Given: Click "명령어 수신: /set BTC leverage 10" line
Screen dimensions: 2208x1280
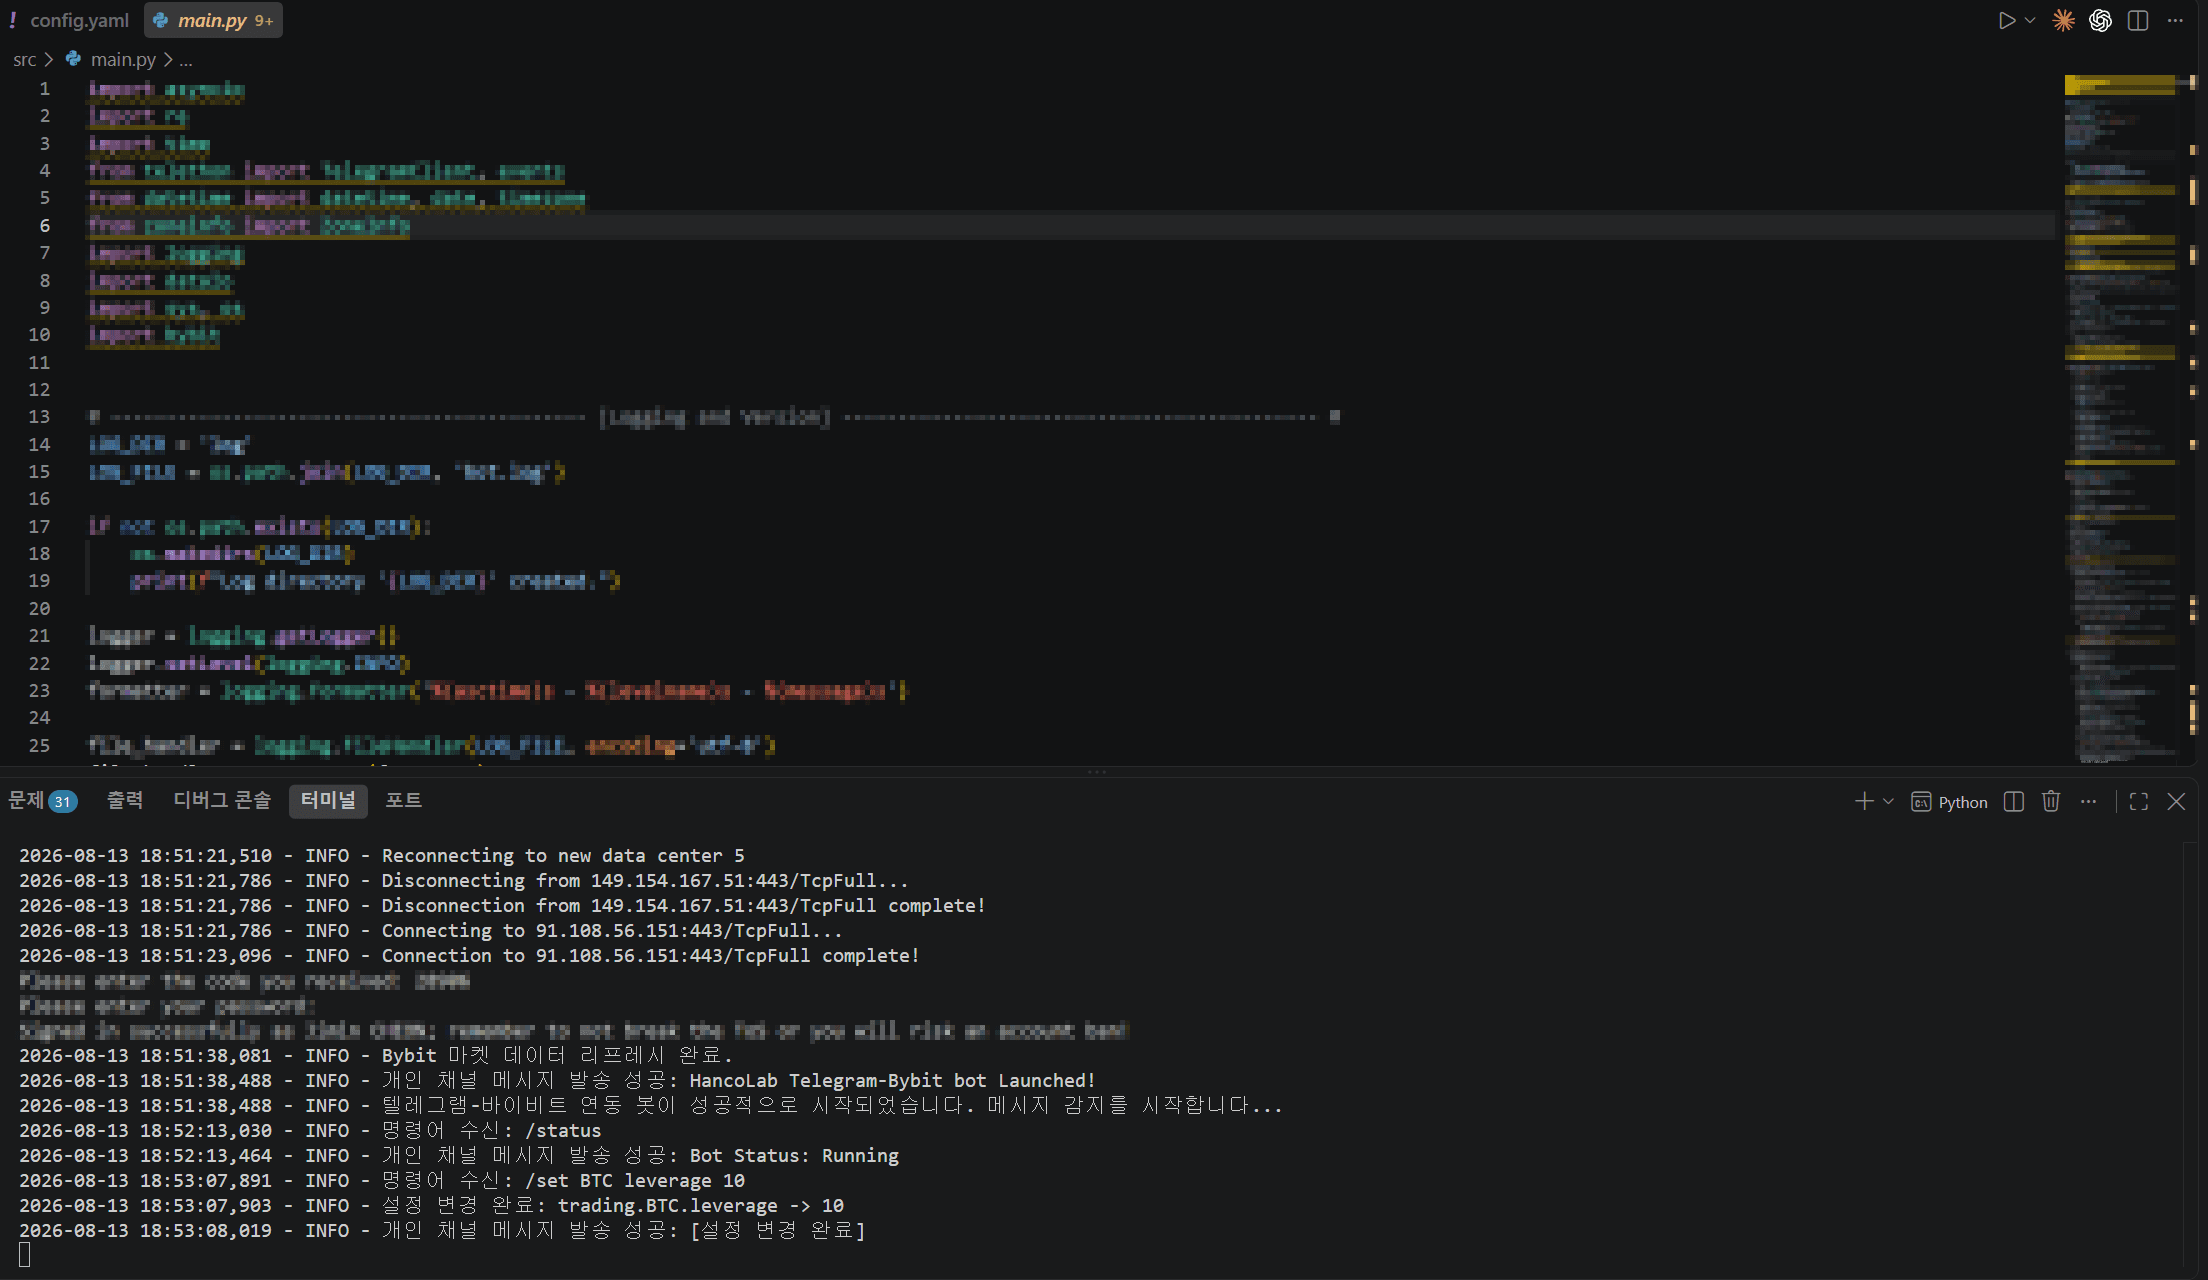Looking at the screenshot, I should point(382,1181).
